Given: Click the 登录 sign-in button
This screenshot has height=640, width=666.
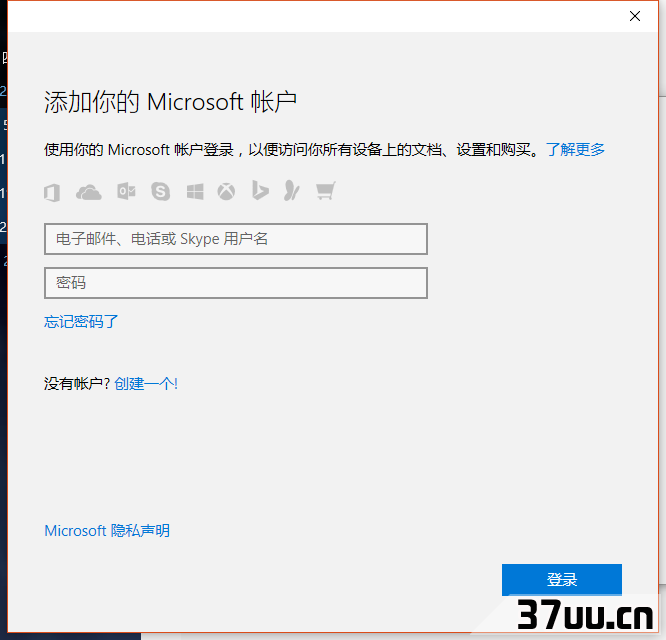Looking at the screenshot, I should [562, 580].
